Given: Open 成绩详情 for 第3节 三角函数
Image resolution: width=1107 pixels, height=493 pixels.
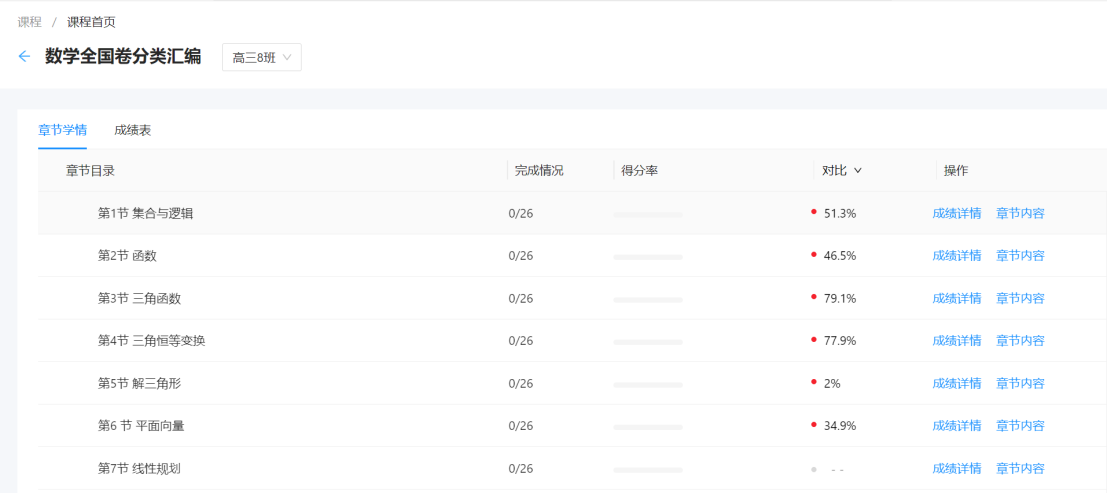Looking at the screenshot, I should click(x=957, y=298).
